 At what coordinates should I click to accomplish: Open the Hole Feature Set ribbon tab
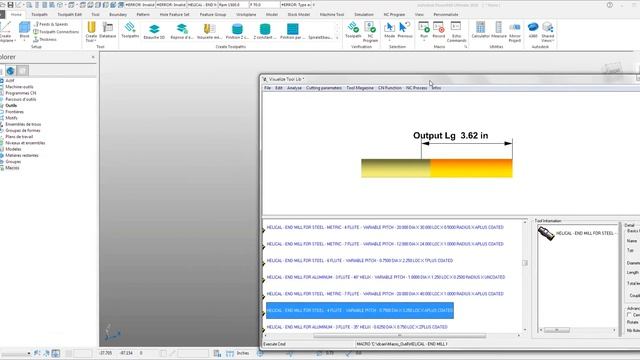coord(174,14)
